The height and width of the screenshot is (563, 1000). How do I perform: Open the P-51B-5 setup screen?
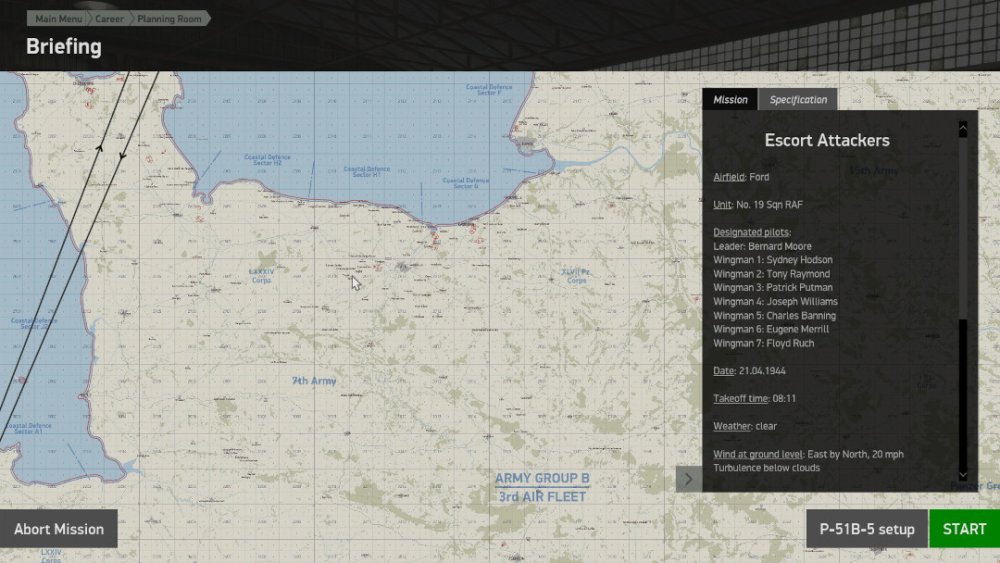pyautogui.click(x=867, y=529)
